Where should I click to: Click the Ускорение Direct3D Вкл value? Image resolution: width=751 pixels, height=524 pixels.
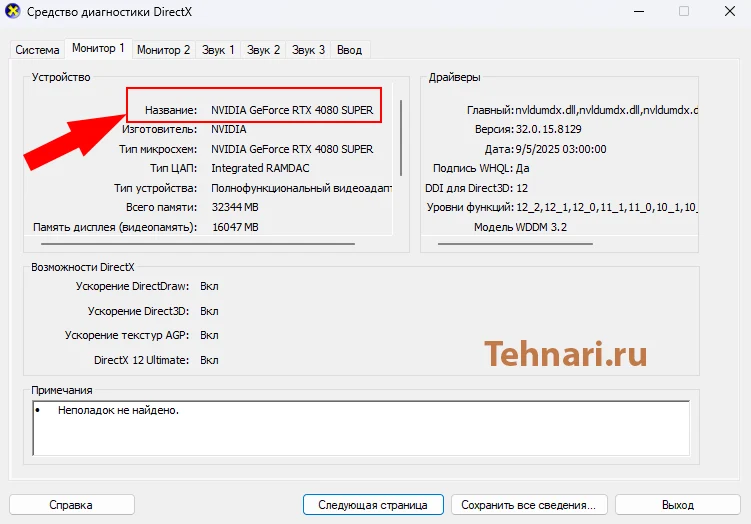point(209,311)
